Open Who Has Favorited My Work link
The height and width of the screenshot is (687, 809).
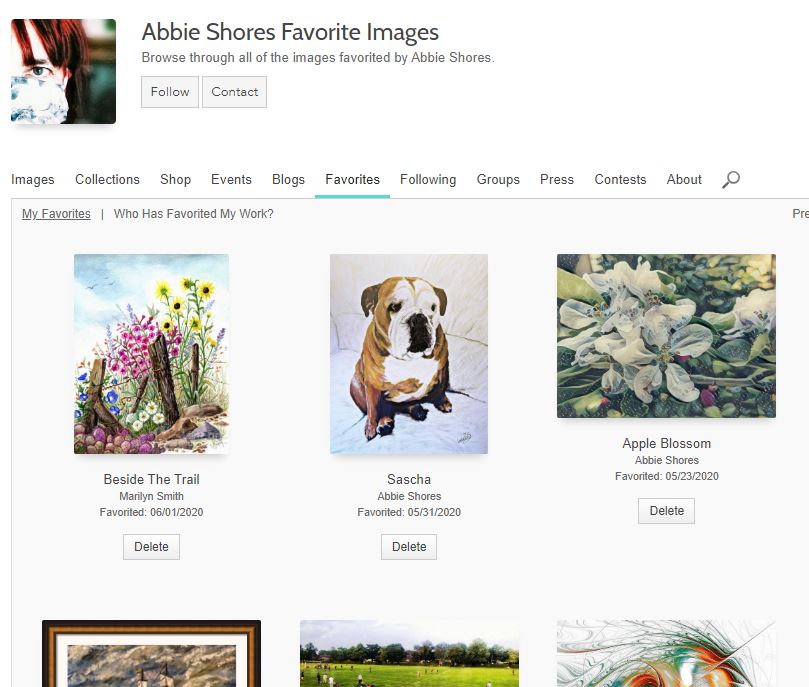[193, 214]
